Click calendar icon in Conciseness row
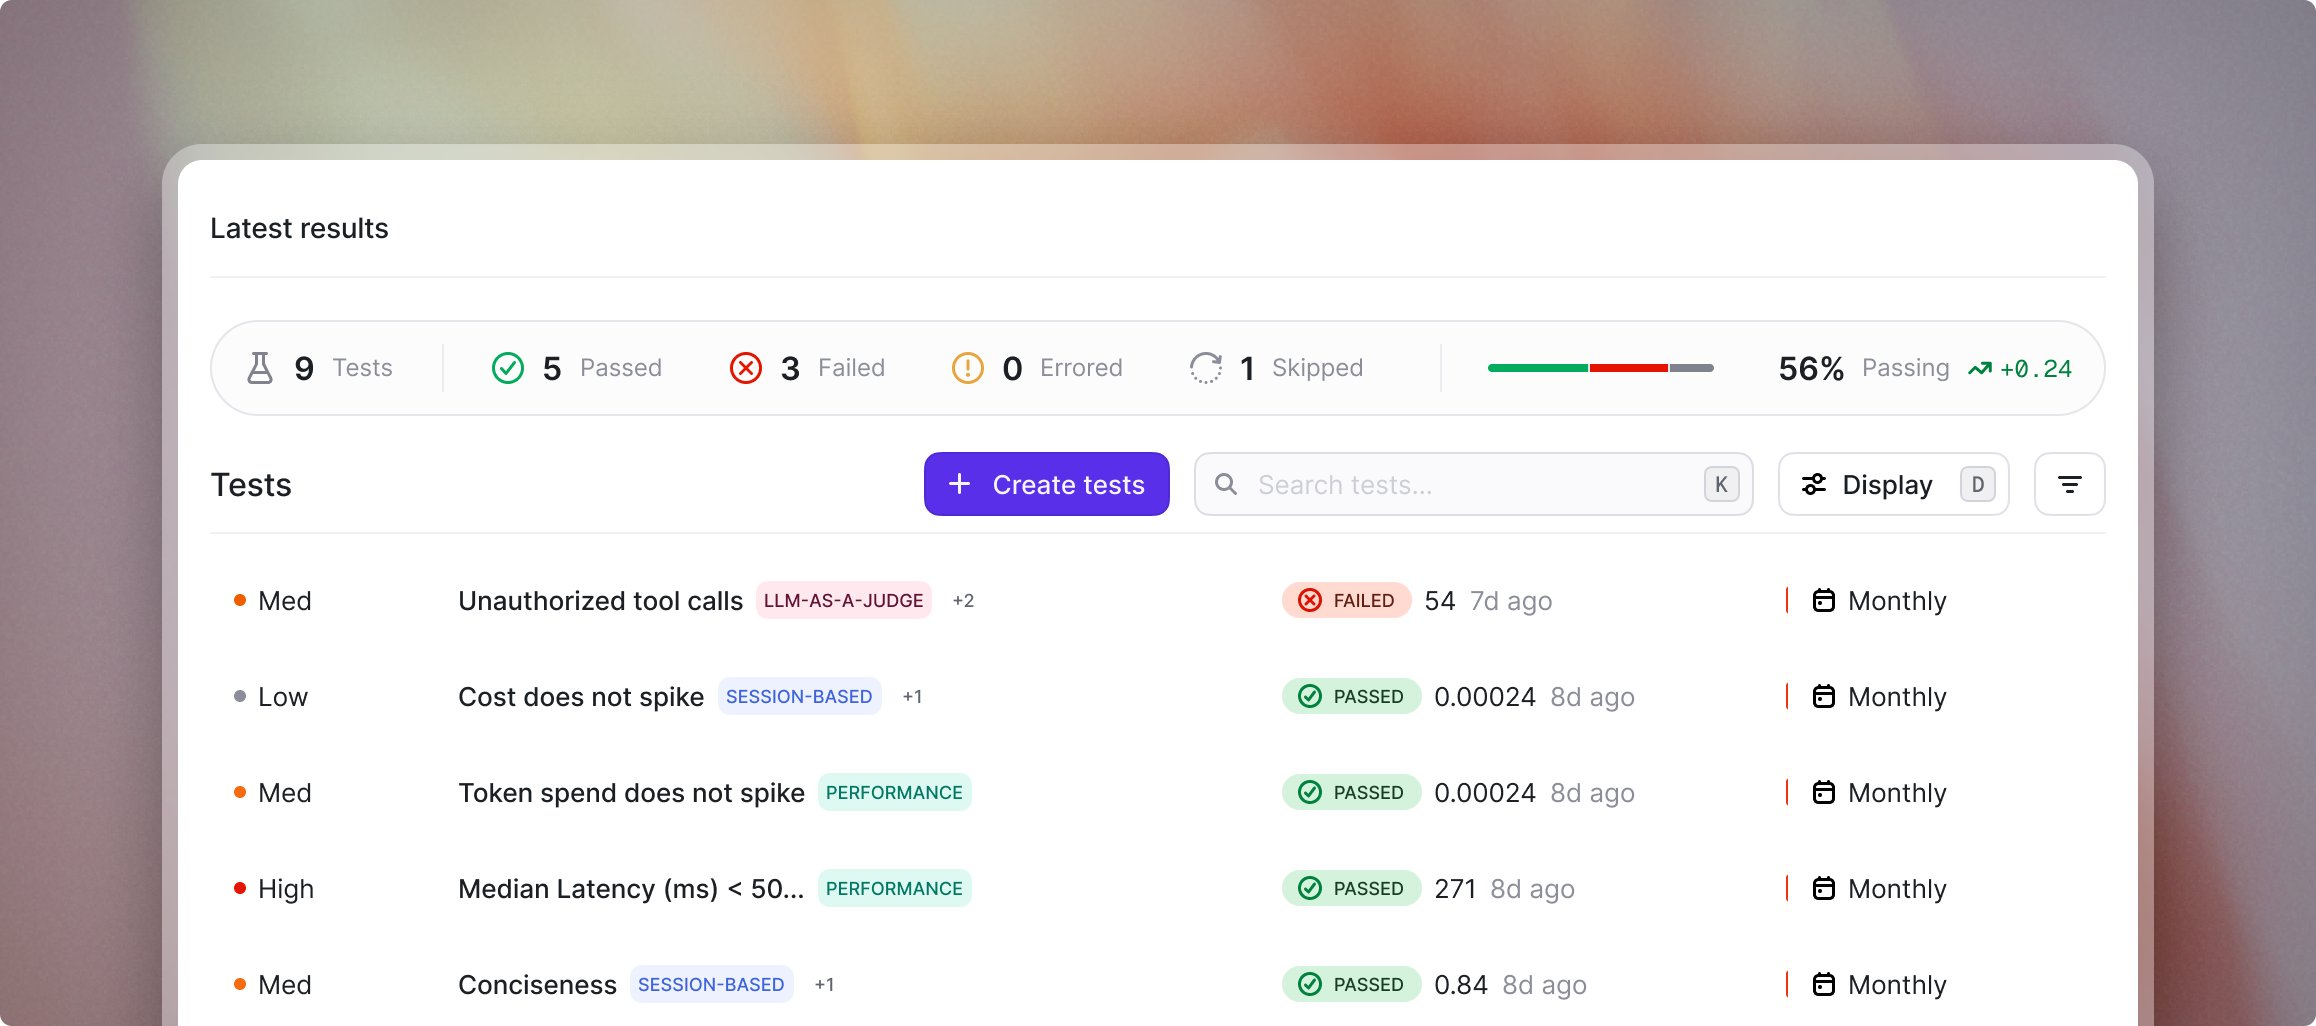 [1824, 984]
